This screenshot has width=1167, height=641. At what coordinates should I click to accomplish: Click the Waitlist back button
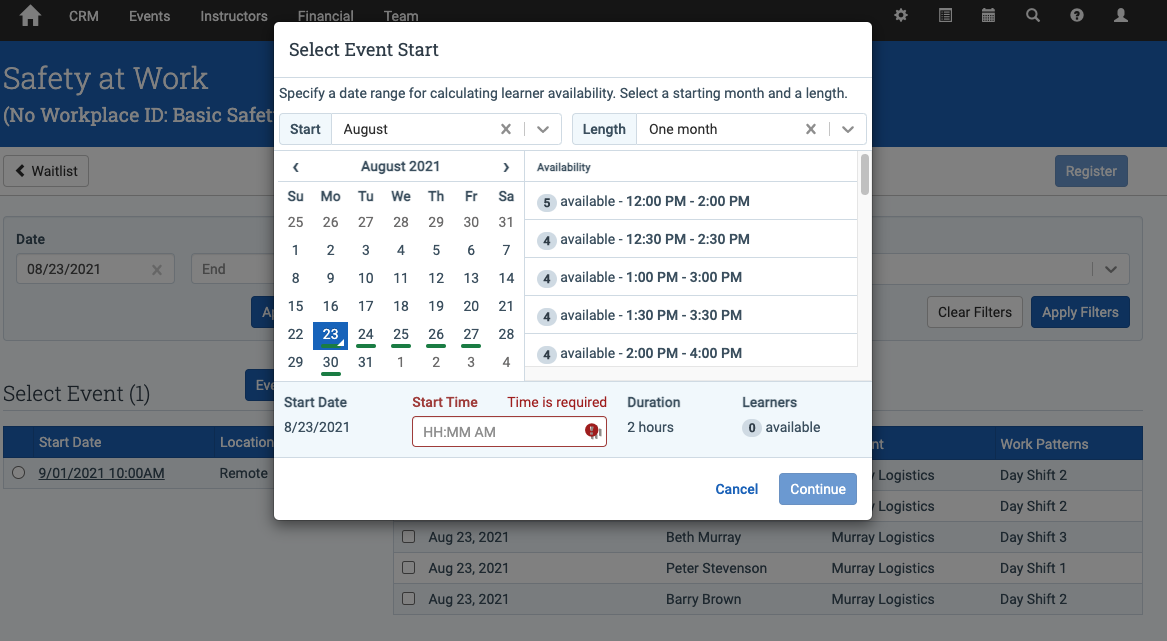[x=46, y=171]
